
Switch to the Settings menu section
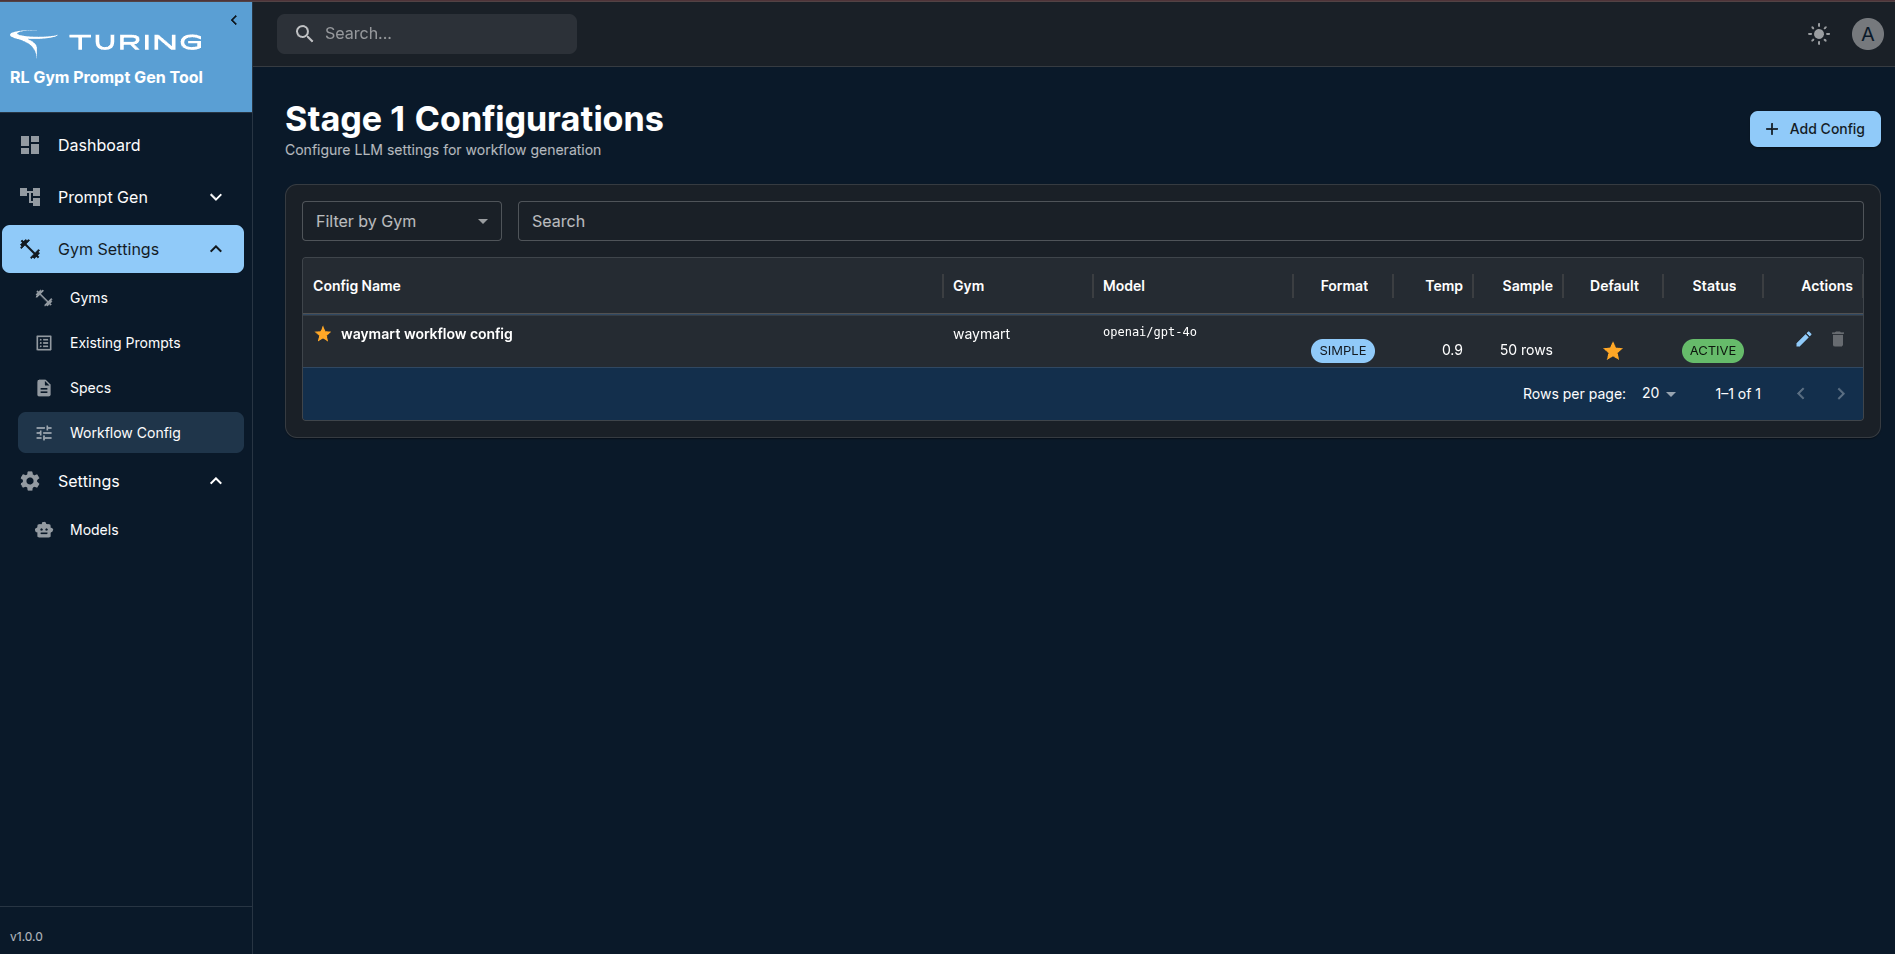click(89, 481)
